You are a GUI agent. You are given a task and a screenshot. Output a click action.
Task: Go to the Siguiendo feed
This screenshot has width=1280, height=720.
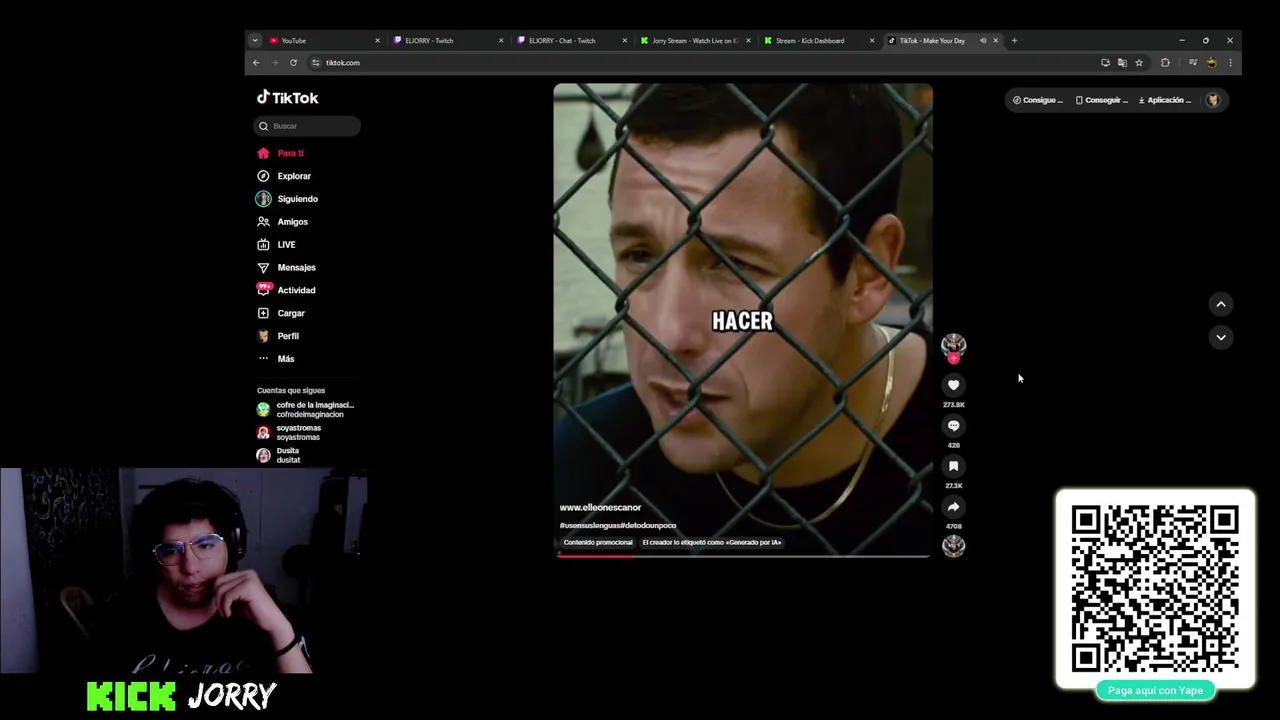coord(287,199)
